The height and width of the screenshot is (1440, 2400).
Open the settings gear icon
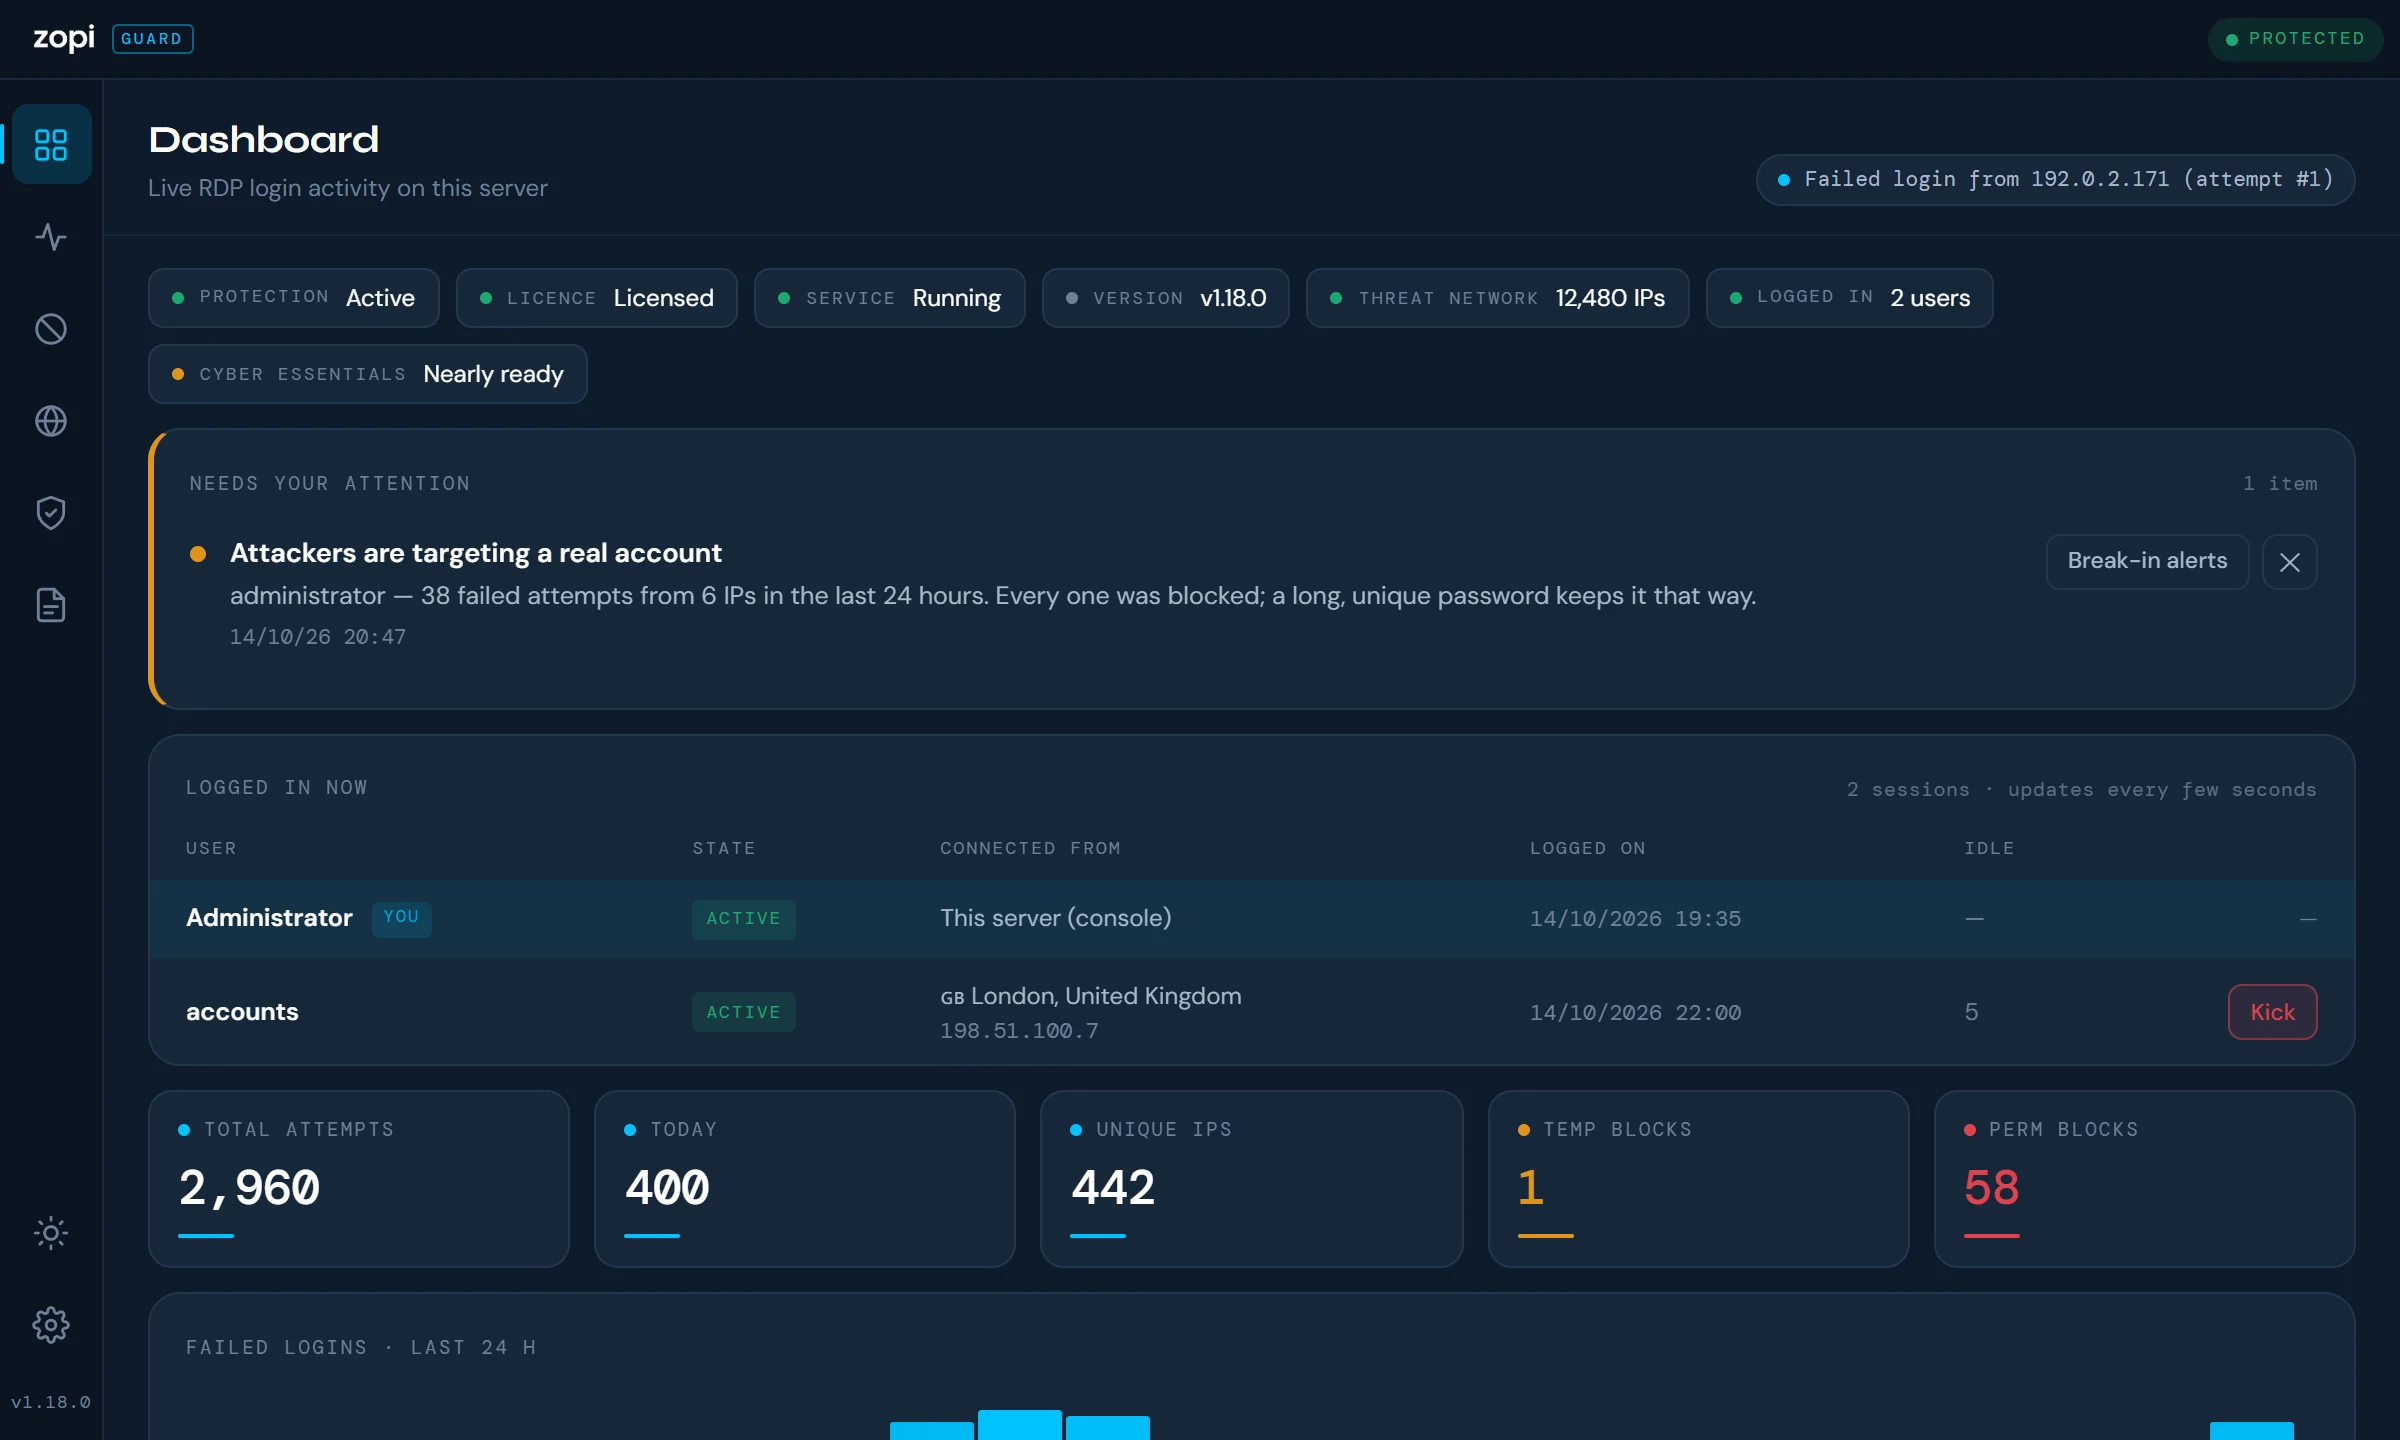[x=51, y=1325]
